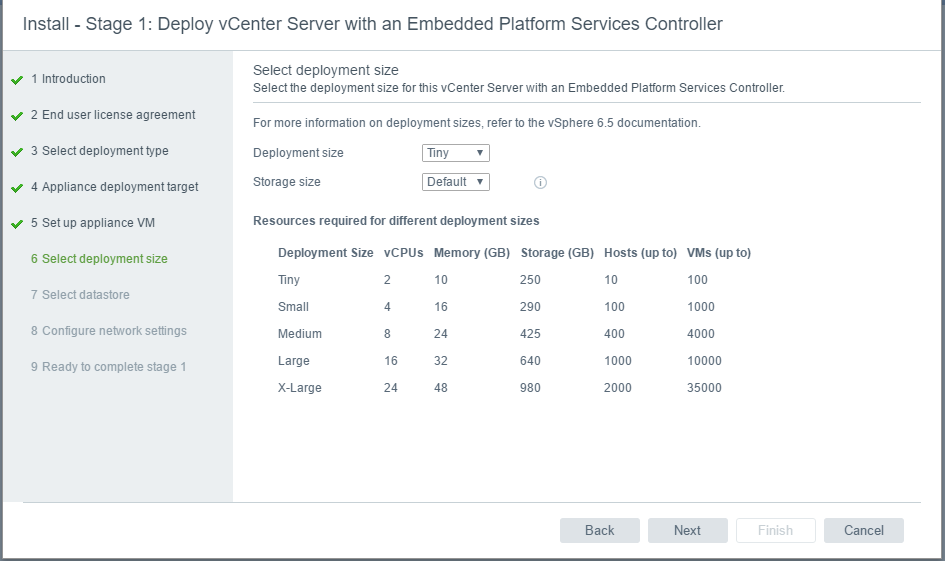Click the checkmark by Appliance deployment target
This screenshot has width=945, height=561.
tap(17, 188)
